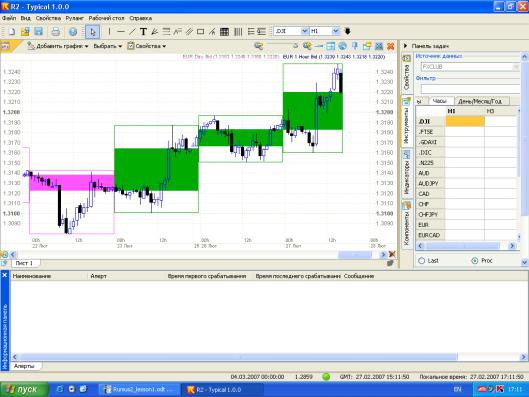Select the trend line tool
This screenshot has height=397, width=529.
coord(132,32)
